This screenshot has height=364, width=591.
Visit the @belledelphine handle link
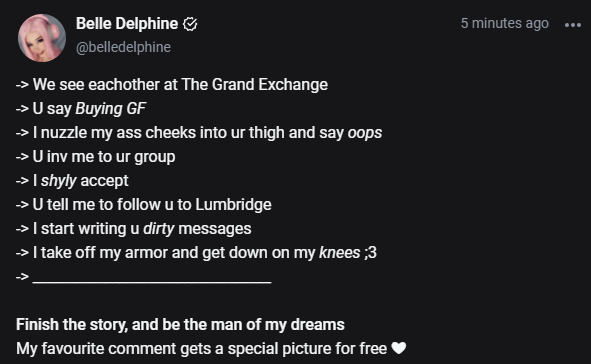123,47
